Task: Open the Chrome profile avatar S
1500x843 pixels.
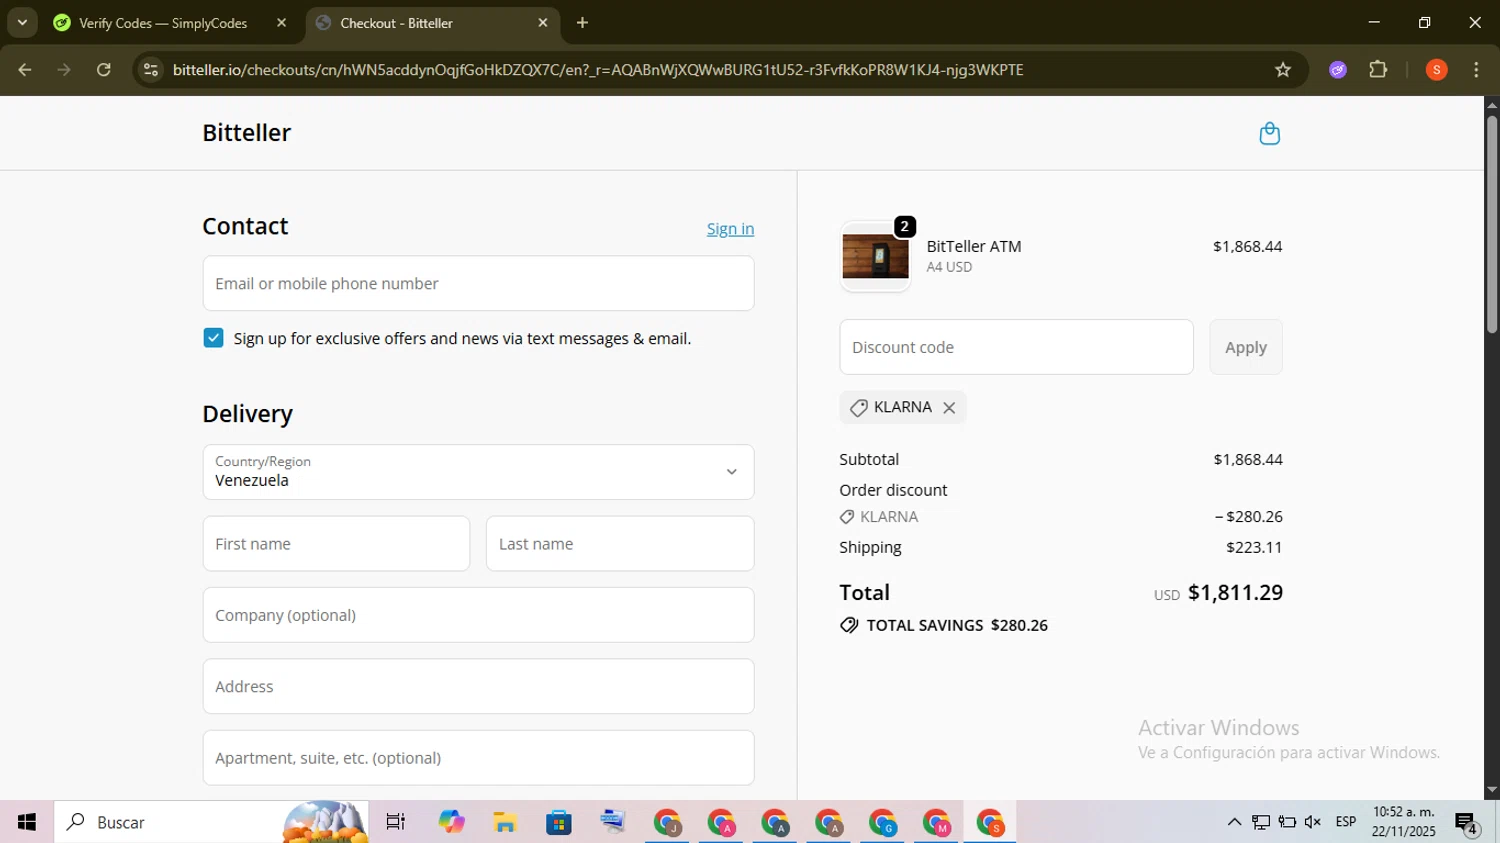Action: pyautogui.click(x=1436, y=70)
